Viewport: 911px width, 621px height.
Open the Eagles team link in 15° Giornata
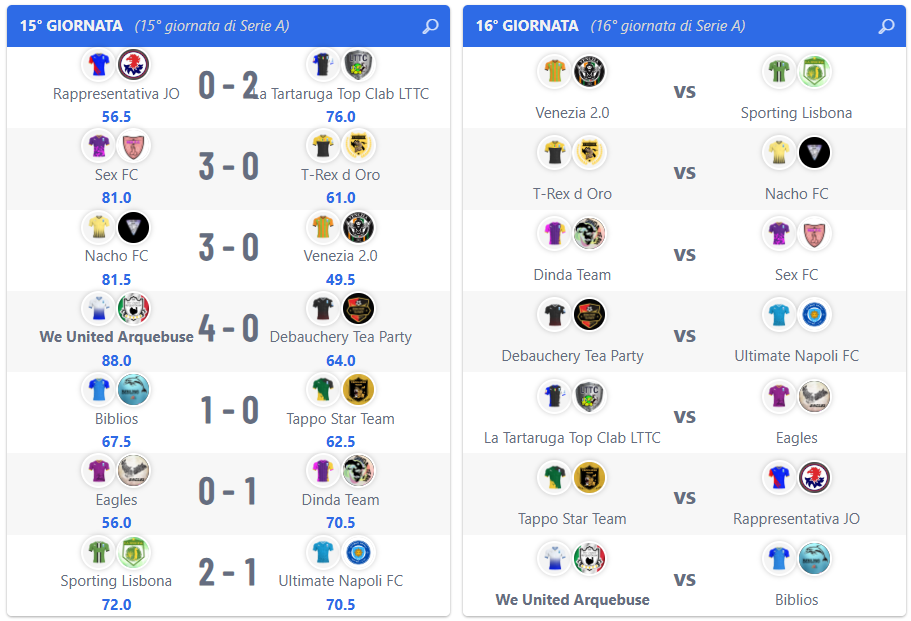(116, 500)
